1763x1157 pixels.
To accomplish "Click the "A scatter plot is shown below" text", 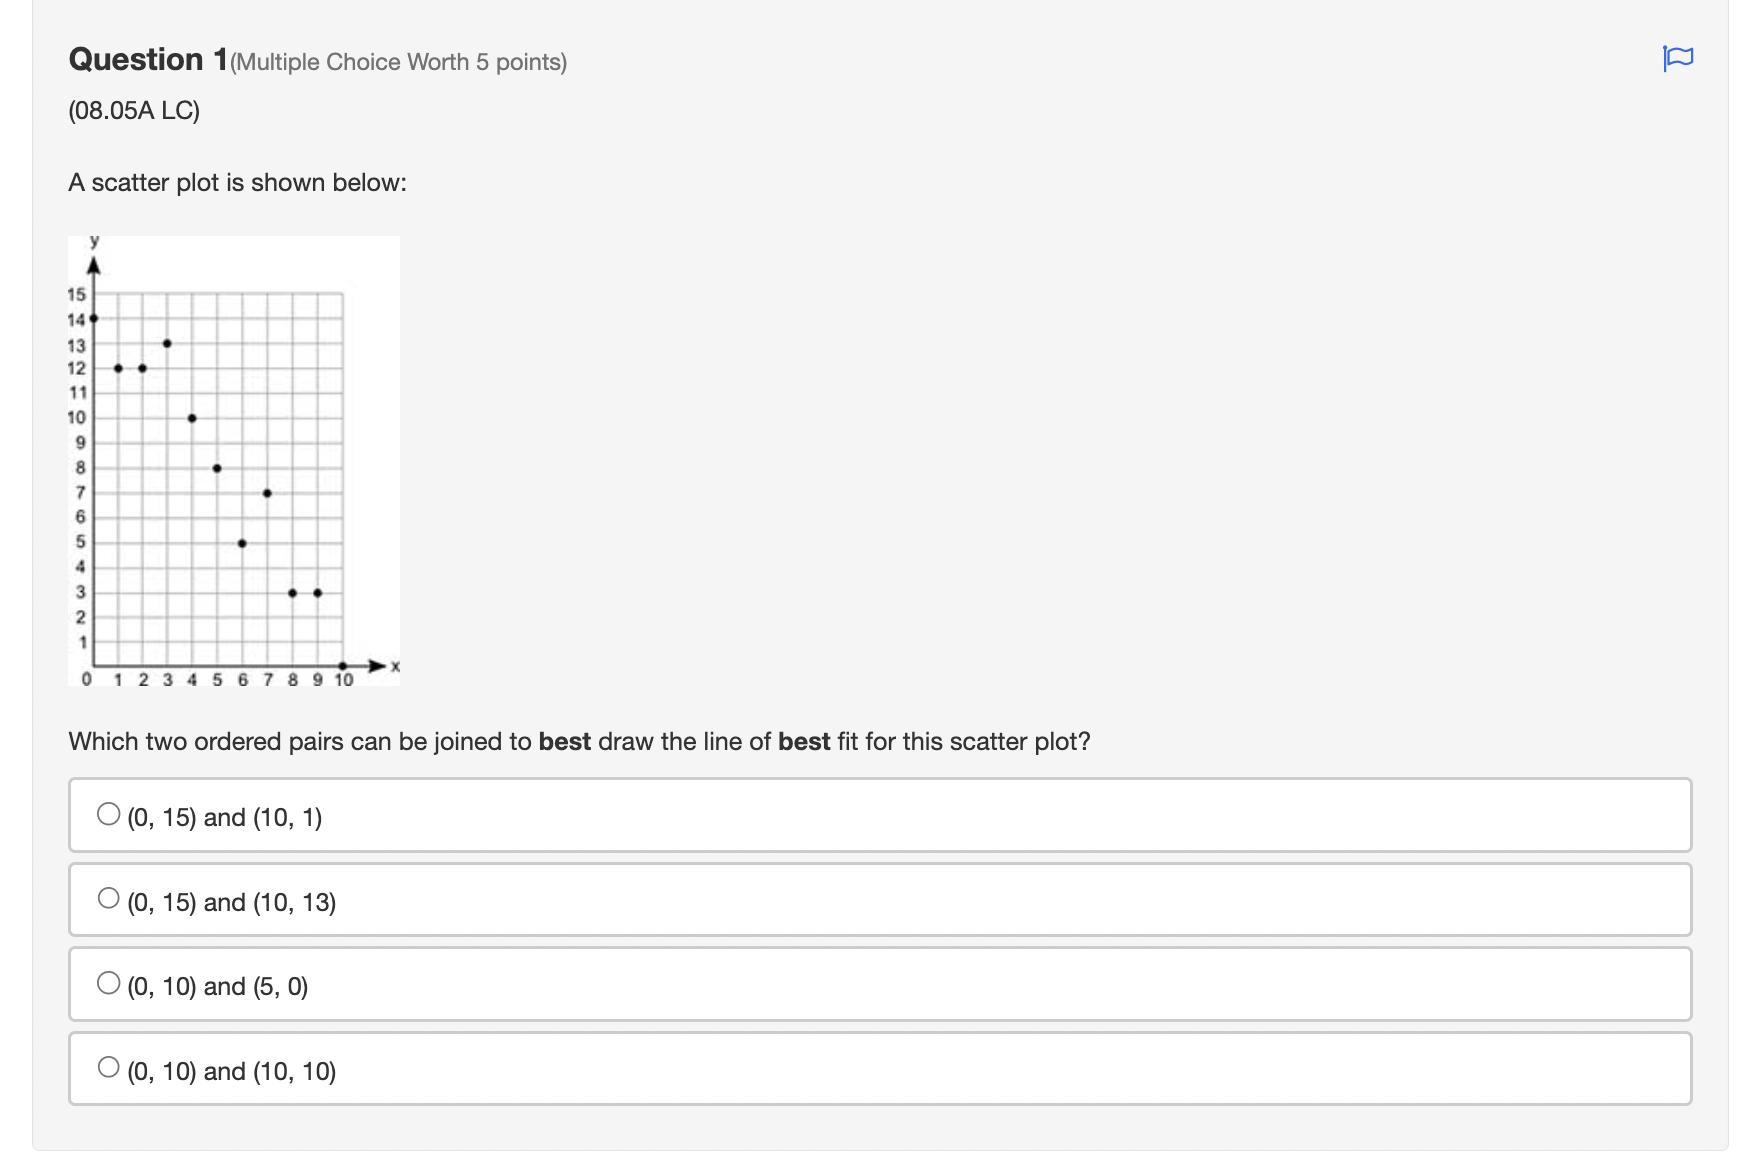I will point(237,183).
